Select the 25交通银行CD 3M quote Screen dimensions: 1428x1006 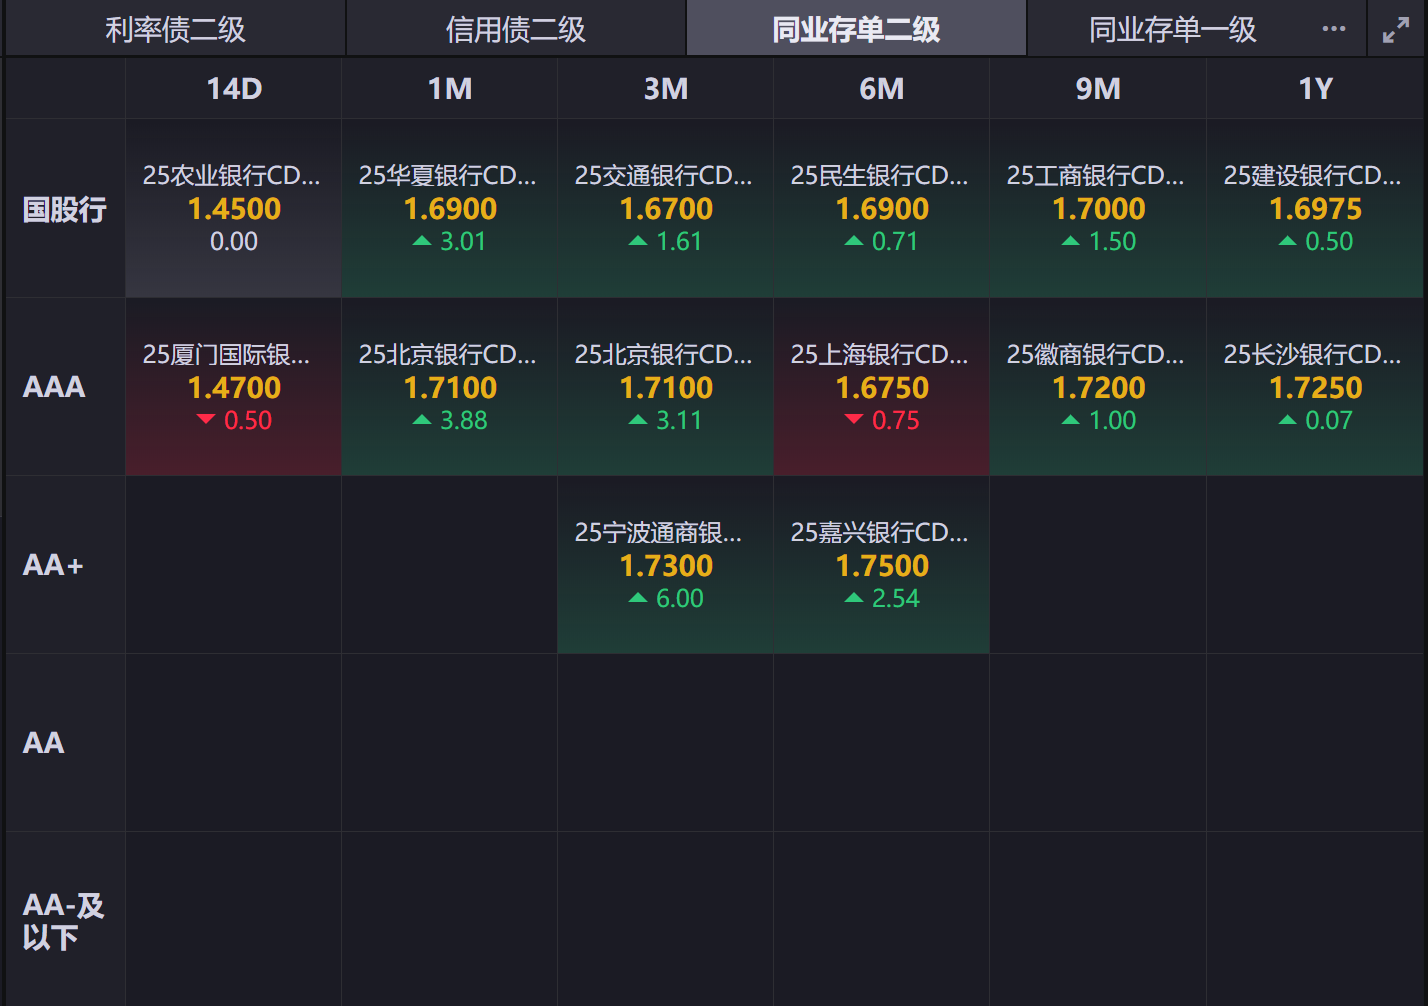click(665, 208)
